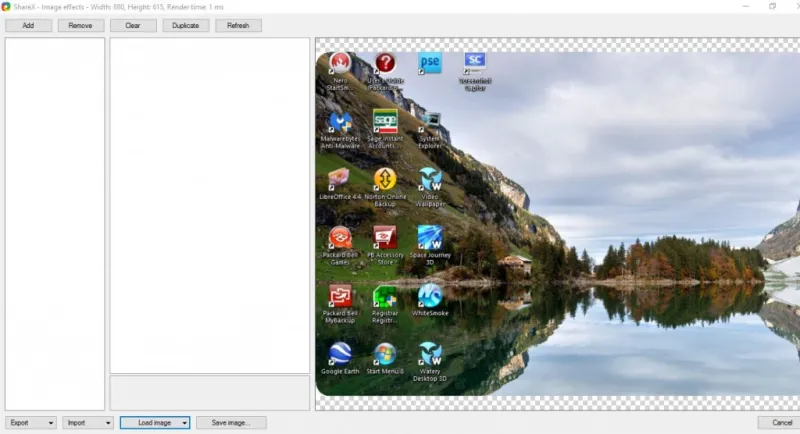The height and width of the screenshot is (434, 800).
Task: Click the Watery Desktop 3D icon
Action: (430, 354)
